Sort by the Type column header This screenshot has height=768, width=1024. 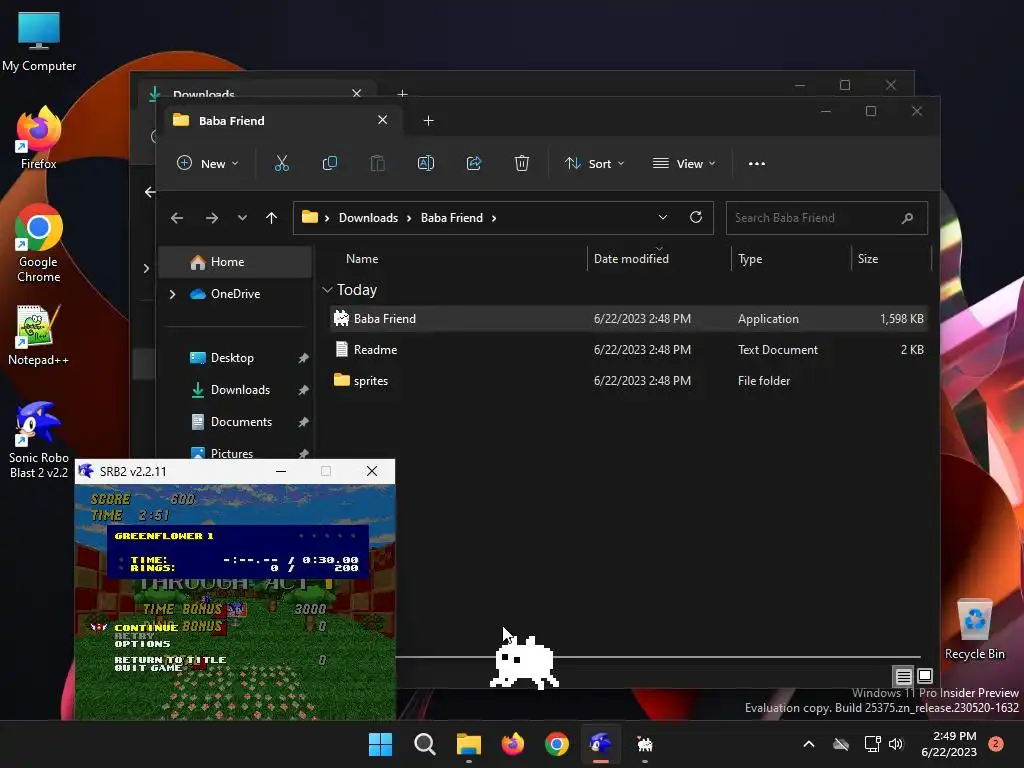750,259
